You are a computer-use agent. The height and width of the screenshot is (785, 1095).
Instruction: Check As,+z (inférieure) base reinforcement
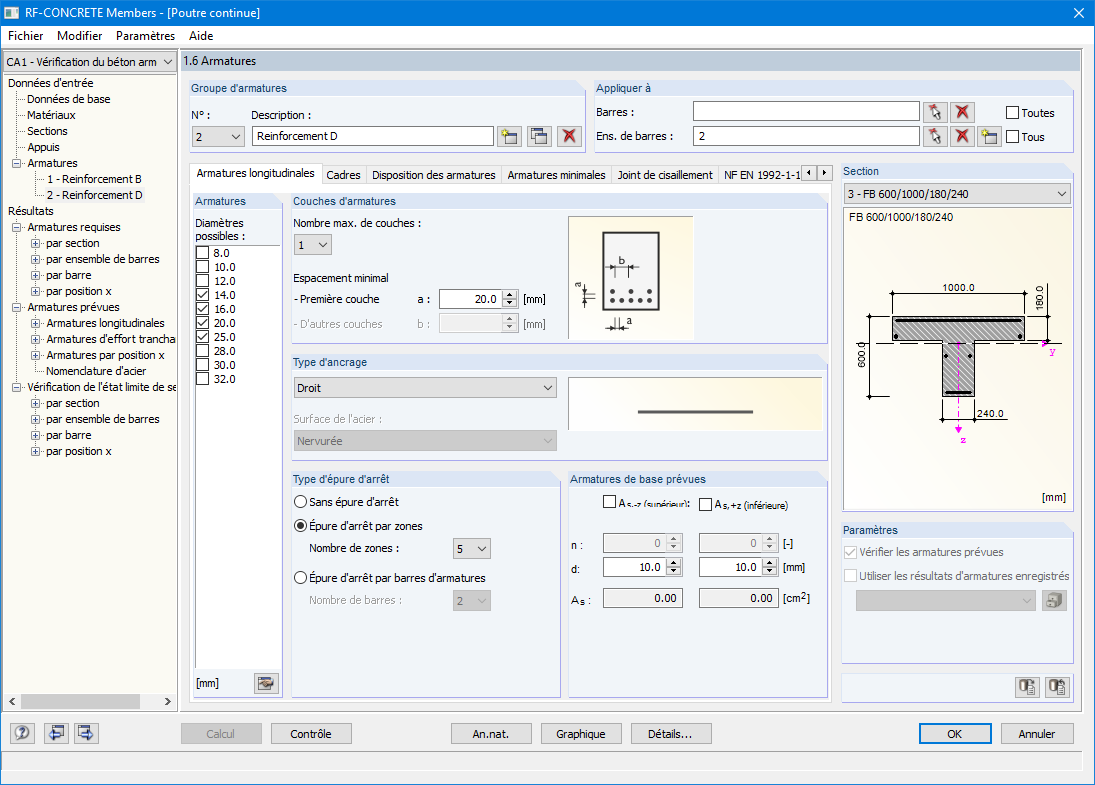pyautogui.click(x=705, y=504)
